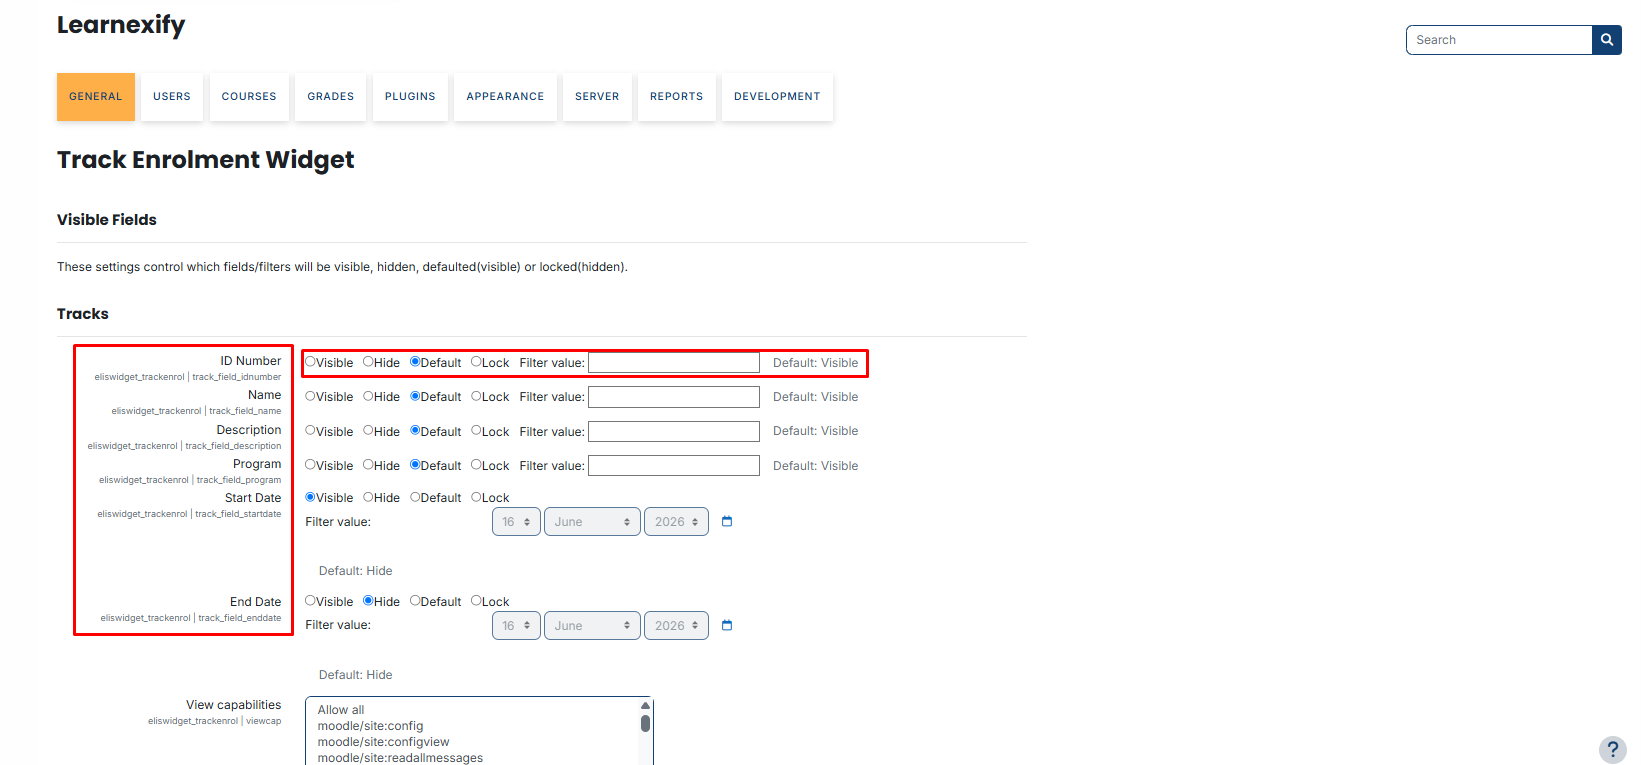
Task: Click the Name filter value field
Action: click(x=674, y=397)
